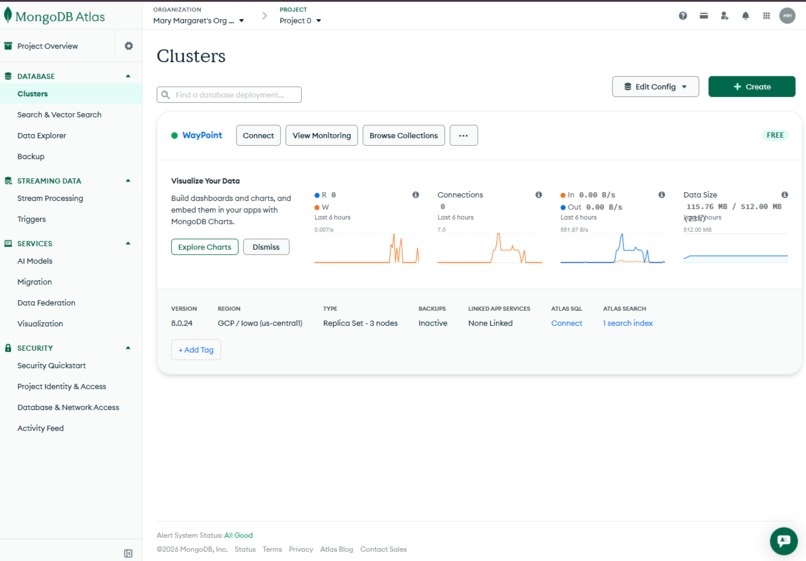Click the Create button

752,87
